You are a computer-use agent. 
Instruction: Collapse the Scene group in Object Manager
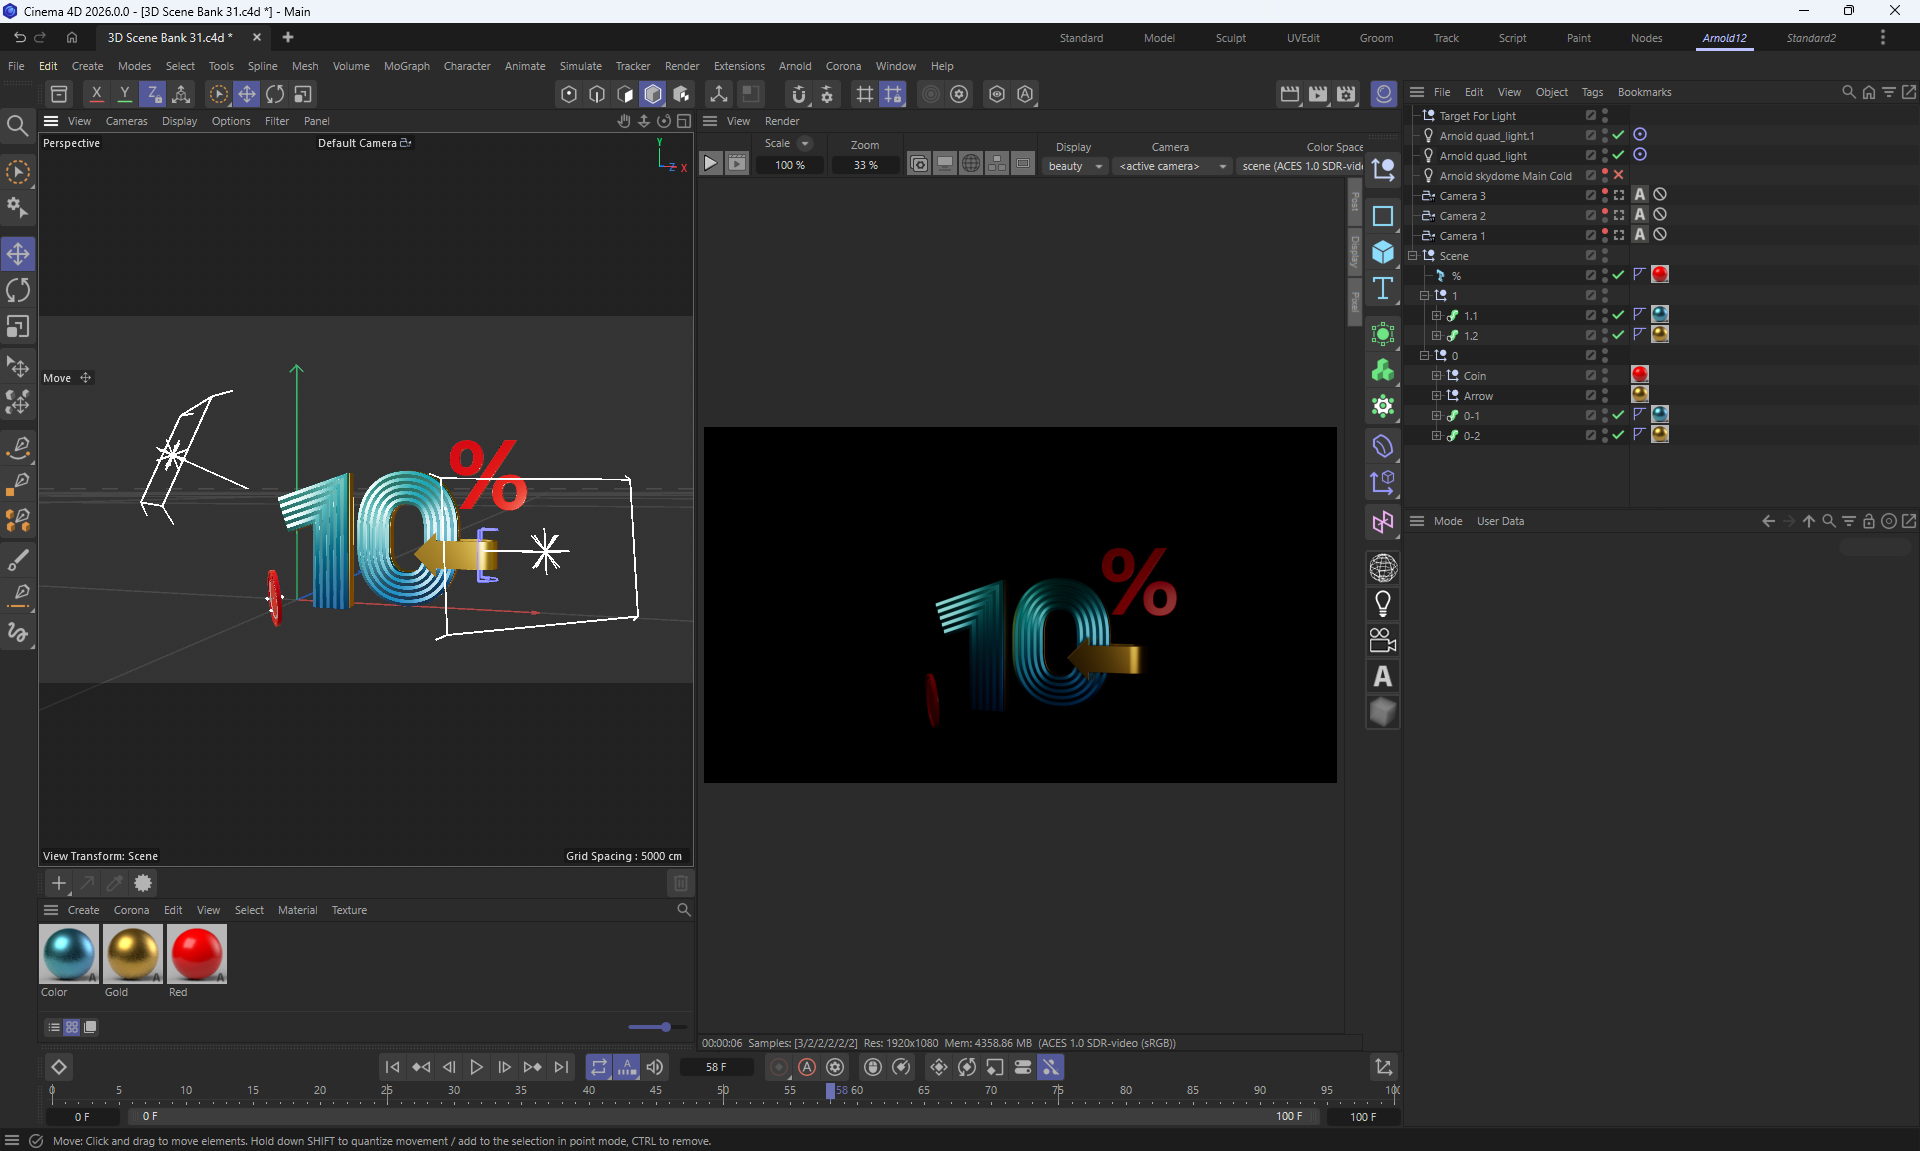[x=1413, y=256]
